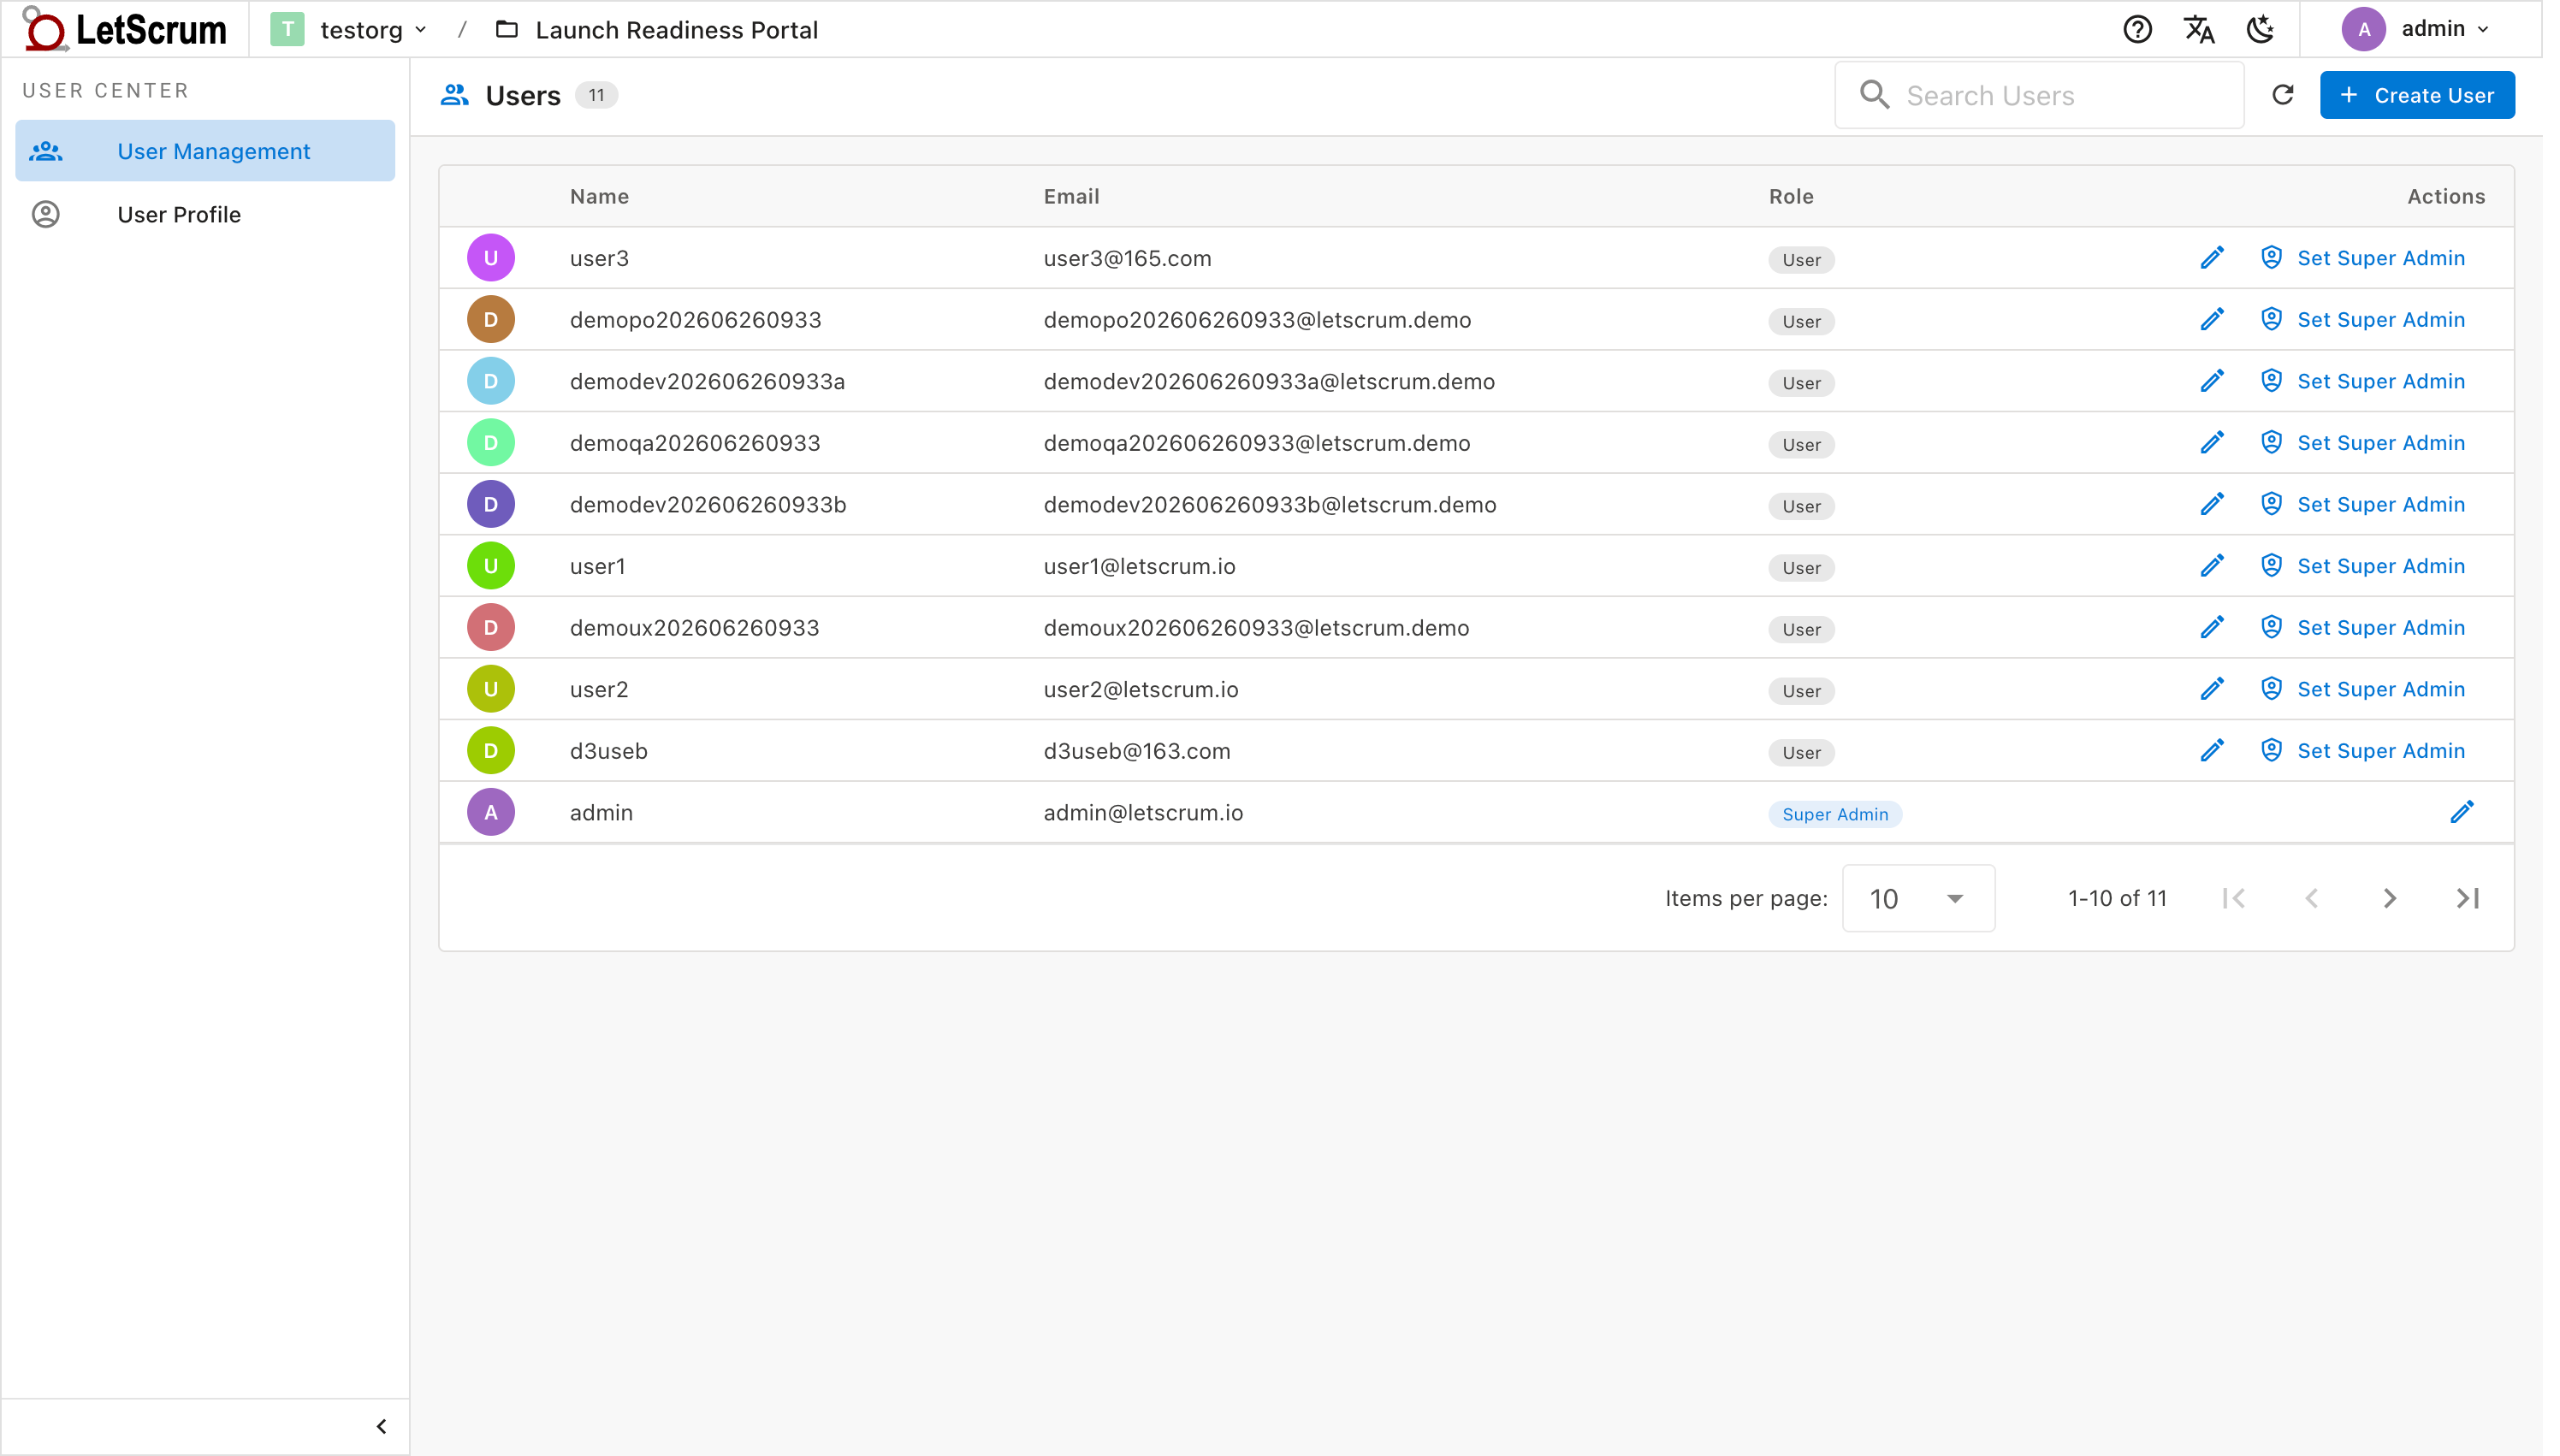The height and width of the screenshot is (1456, 2560).
Task: Edit the admin user row
Action: 2462,812
